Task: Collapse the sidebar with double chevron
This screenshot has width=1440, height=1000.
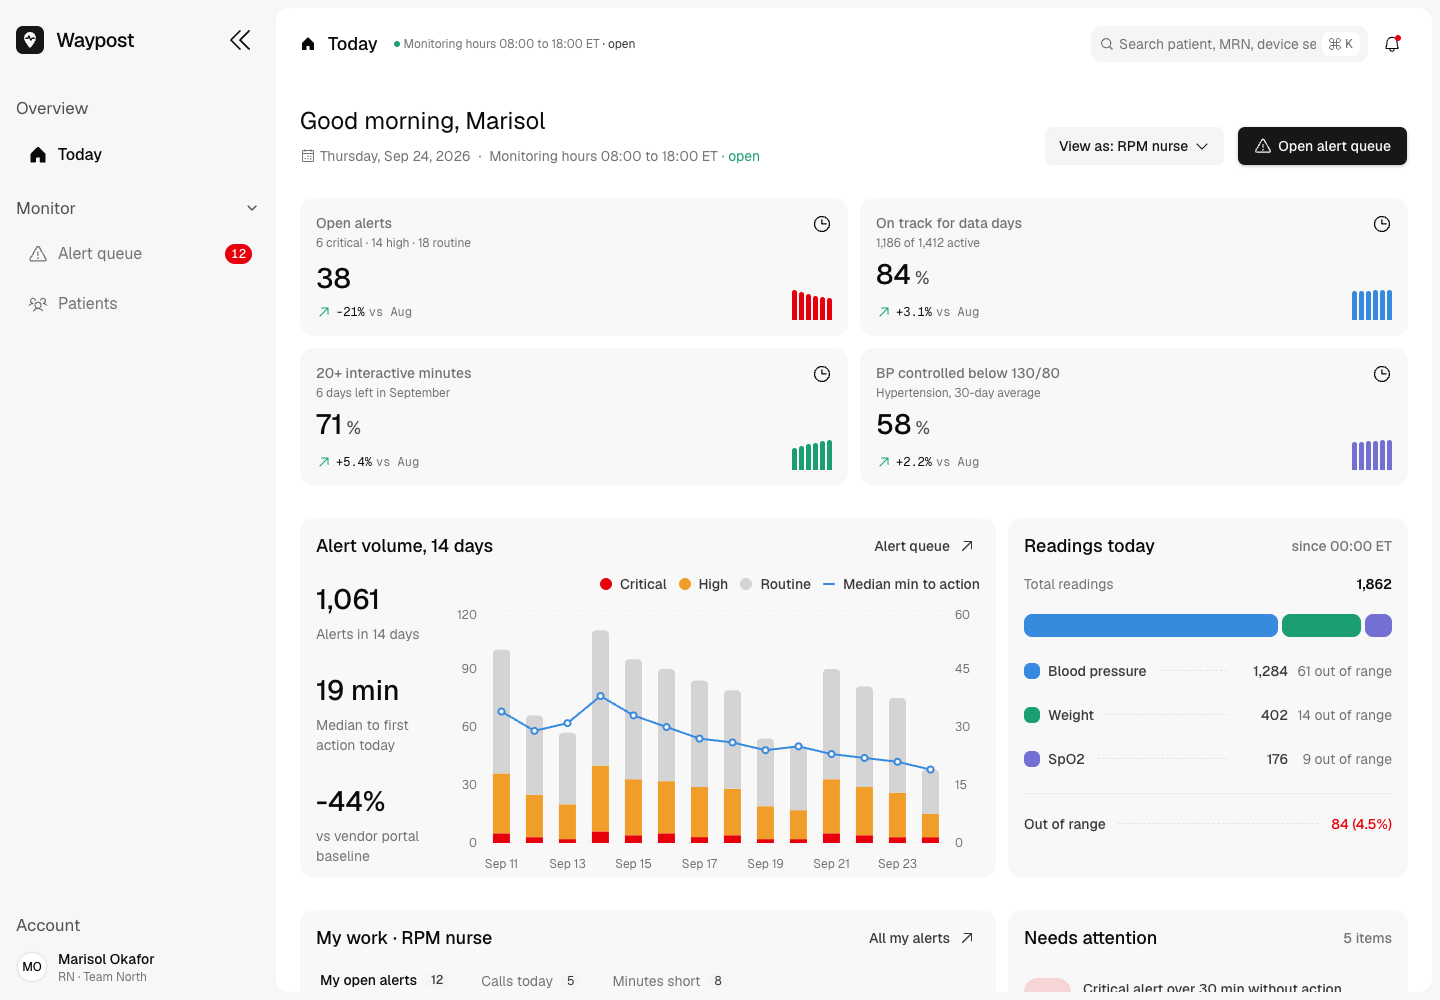Action: click(x=240, y=40)
